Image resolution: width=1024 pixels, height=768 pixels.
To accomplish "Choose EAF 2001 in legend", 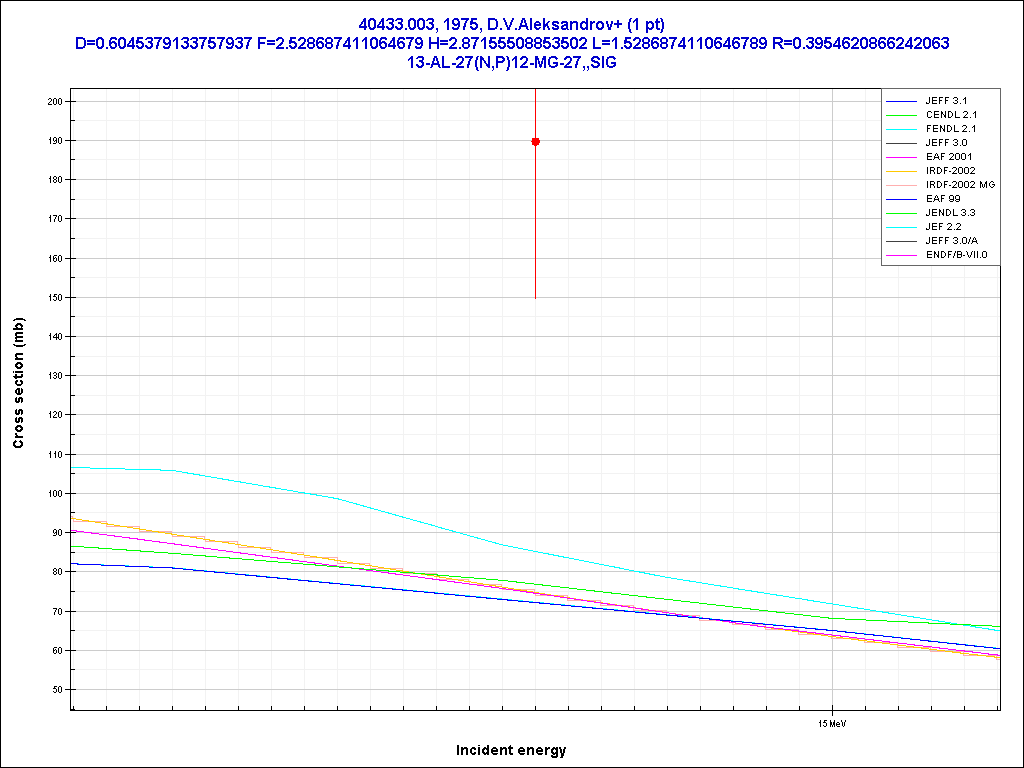I will [x=948, y=157].
